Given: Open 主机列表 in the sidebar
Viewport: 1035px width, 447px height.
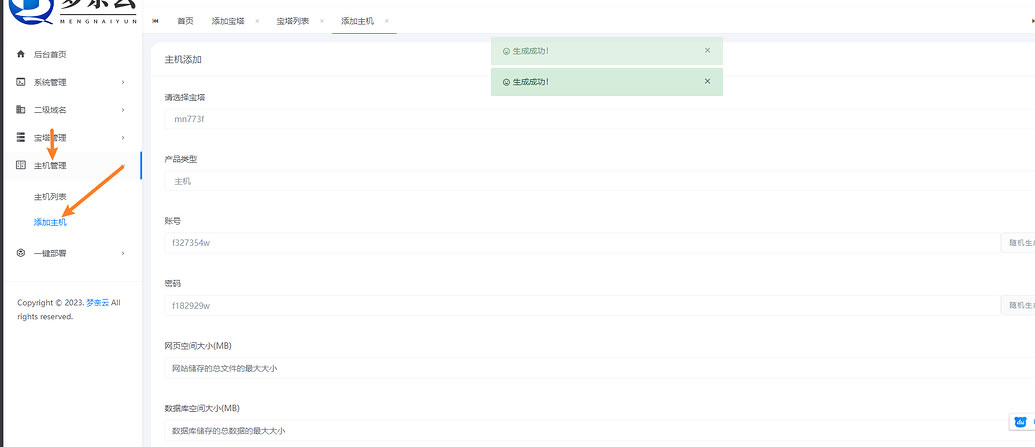Looking at the screenshot, I should pos(50,196).
